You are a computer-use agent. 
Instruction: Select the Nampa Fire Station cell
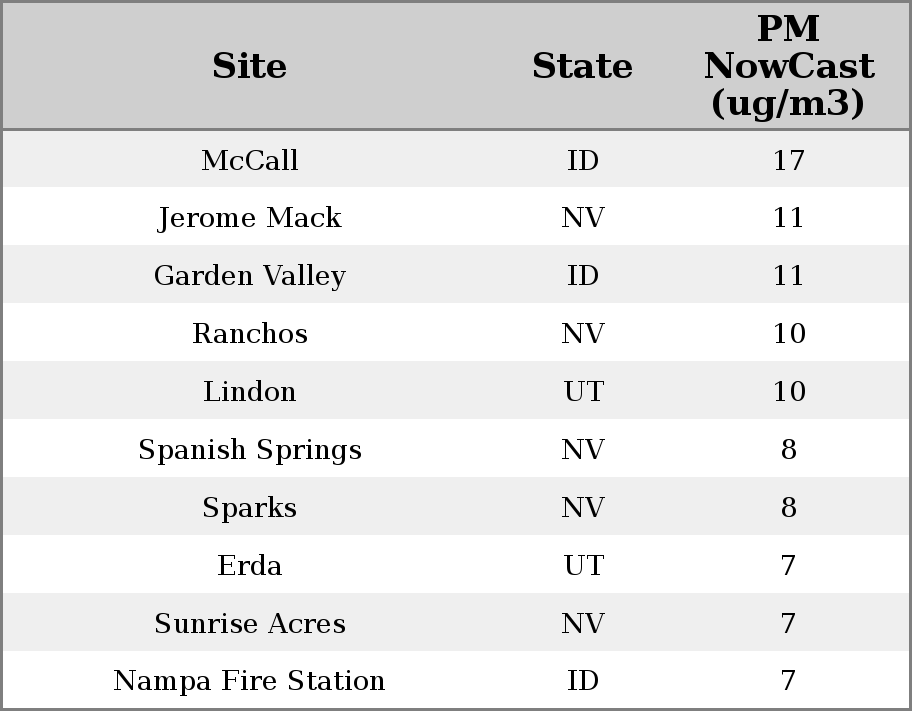pyautogui.click(x=250, y=681)
